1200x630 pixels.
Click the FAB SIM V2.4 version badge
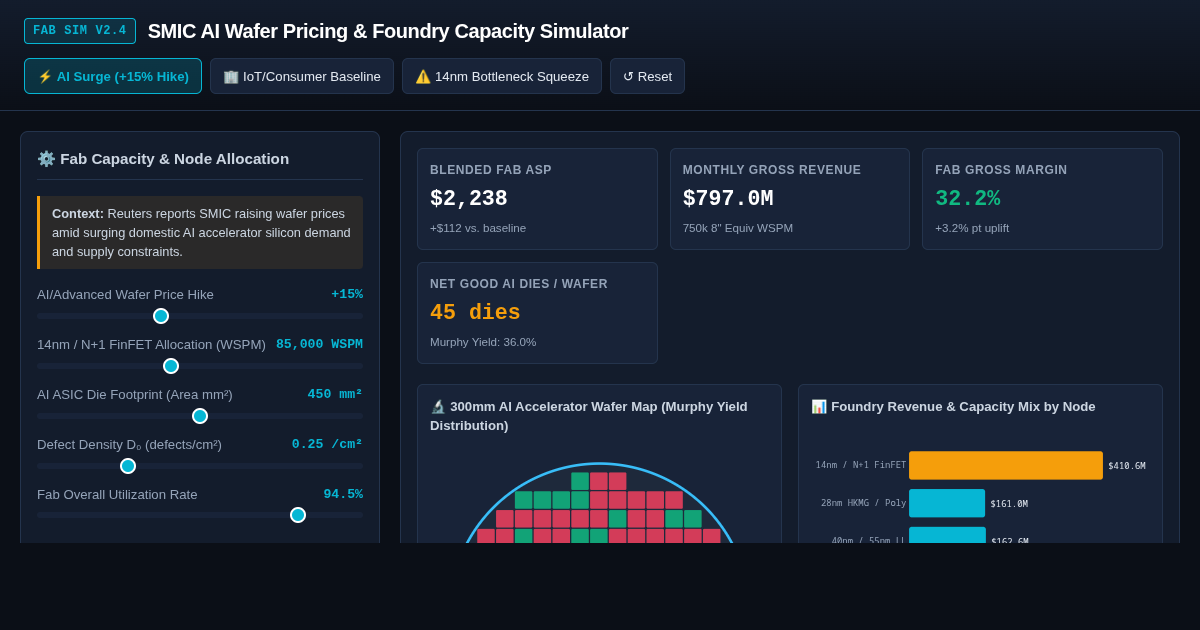pos(80,31)
